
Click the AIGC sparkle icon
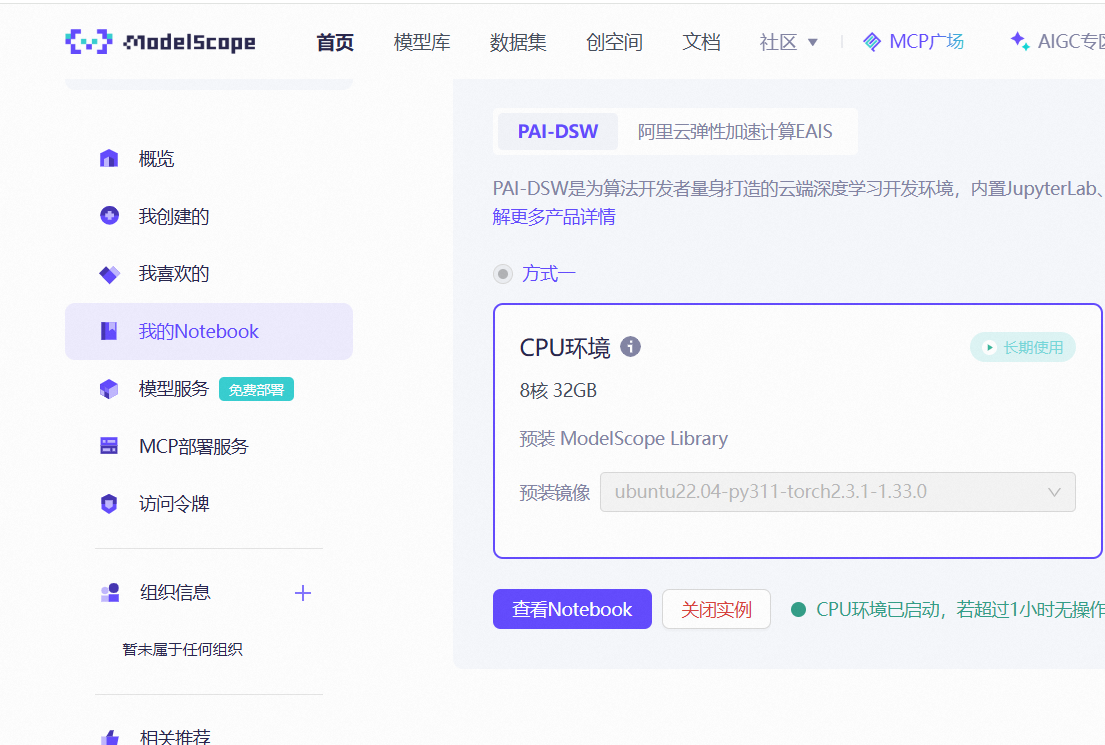tap(1019, 41)
